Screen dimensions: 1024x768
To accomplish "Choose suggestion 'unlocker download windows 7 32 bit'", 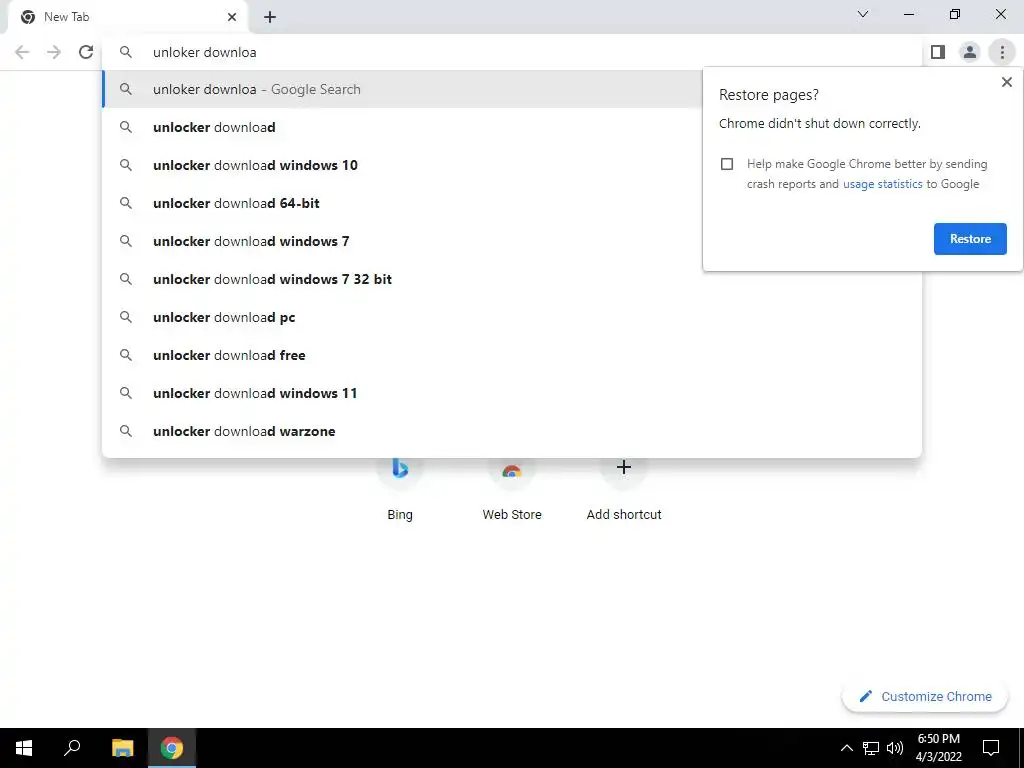I will click(512, 279).
